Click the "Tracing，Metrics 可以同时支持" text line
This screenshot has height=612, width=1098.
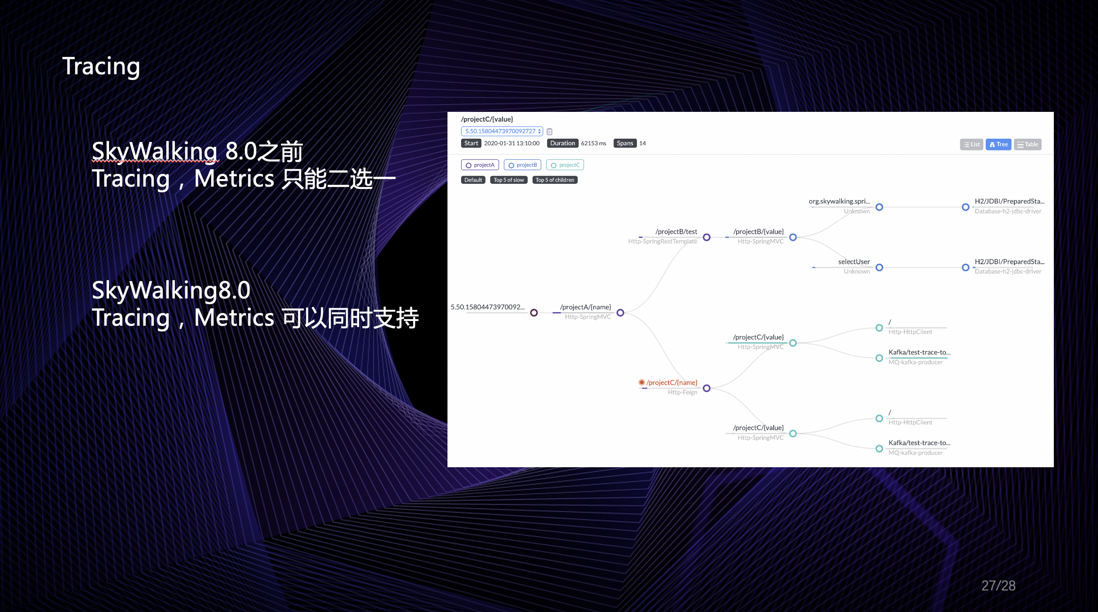[255, 318]
